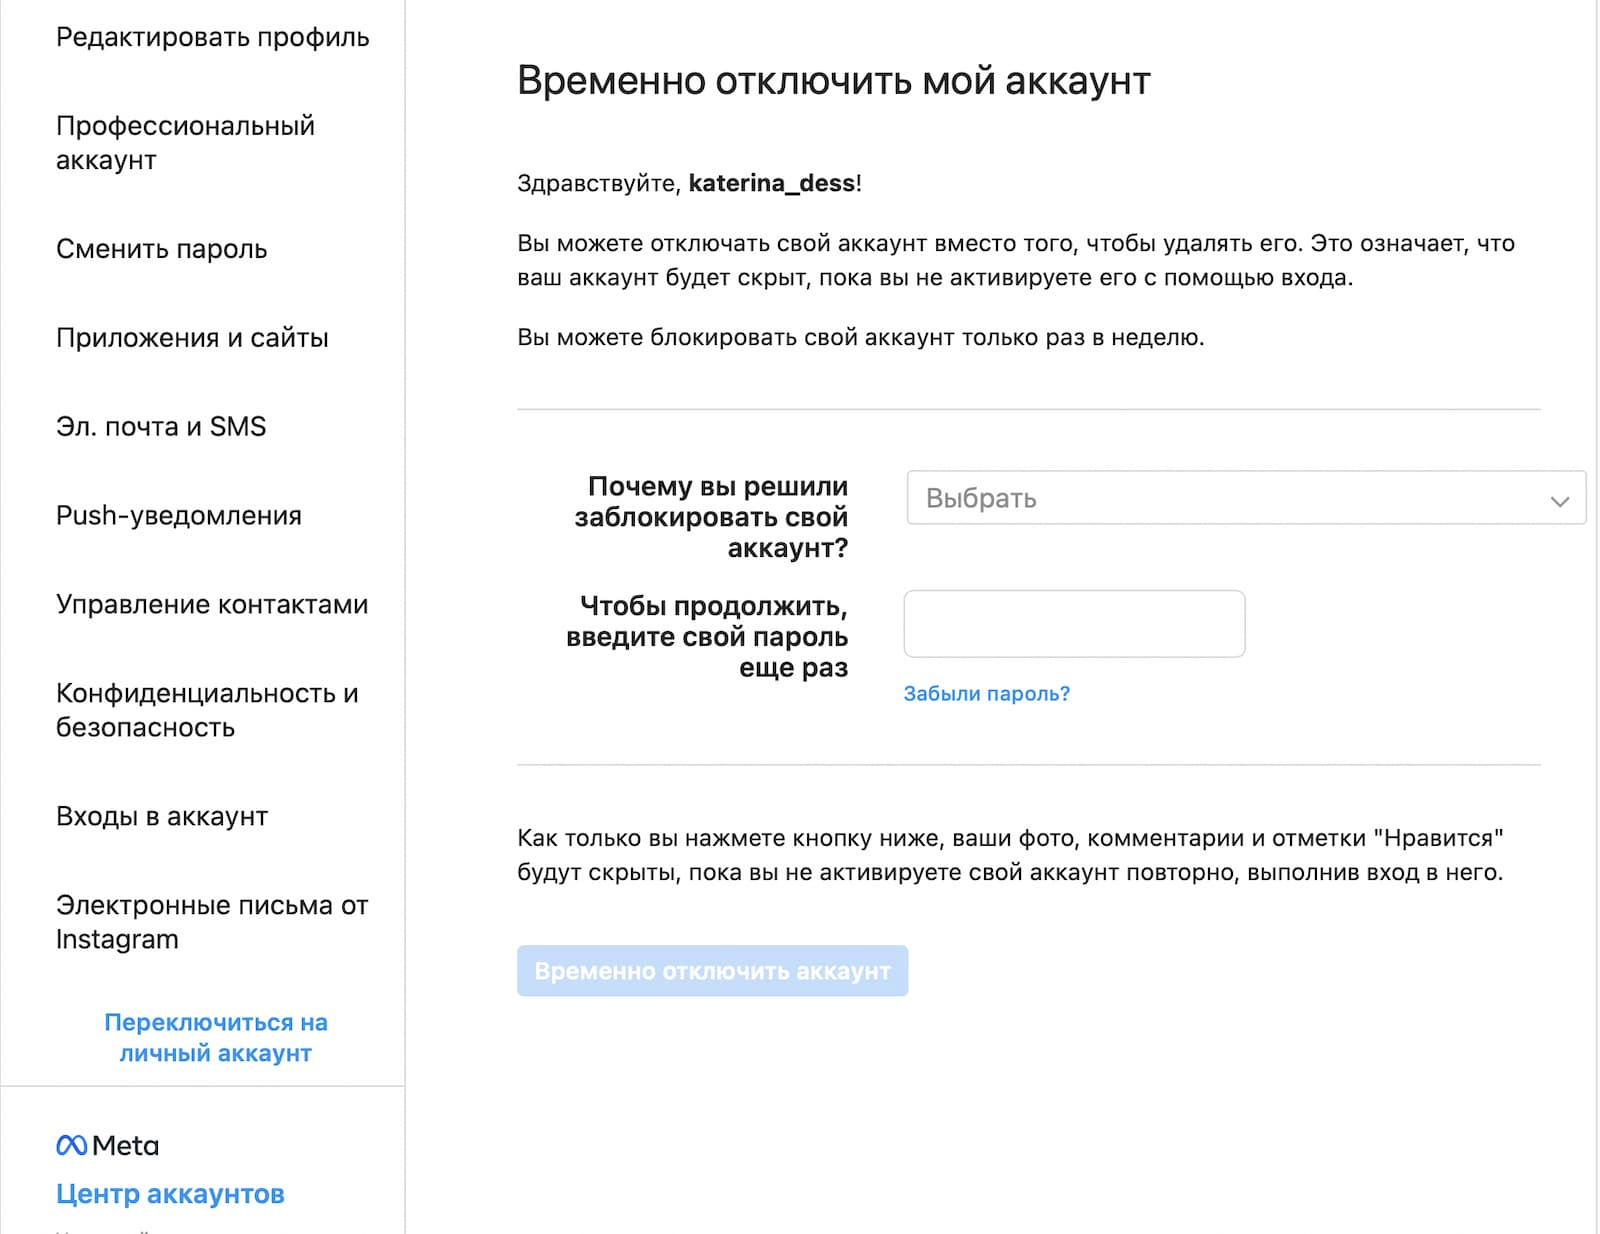Open 'Push-уведомления' settings
This screenshot has height=1234, width=1600.
[178, 516]
